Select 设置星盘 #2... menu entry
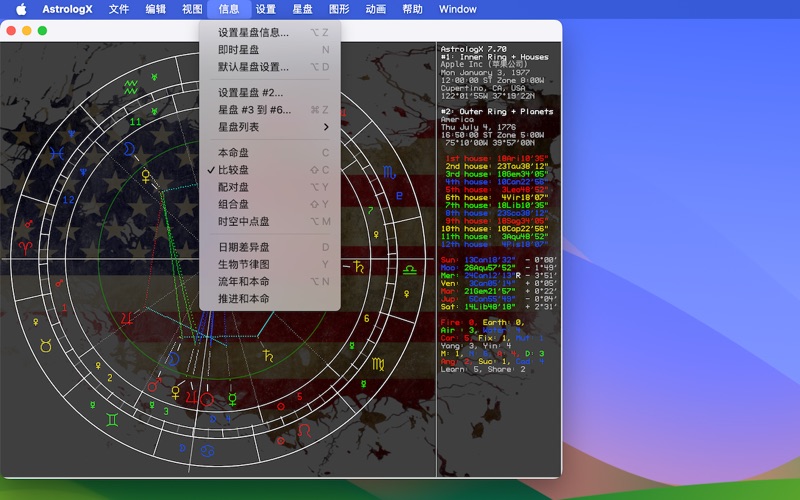This screenshot has height=500, width=800. click(x=270, y=93)
